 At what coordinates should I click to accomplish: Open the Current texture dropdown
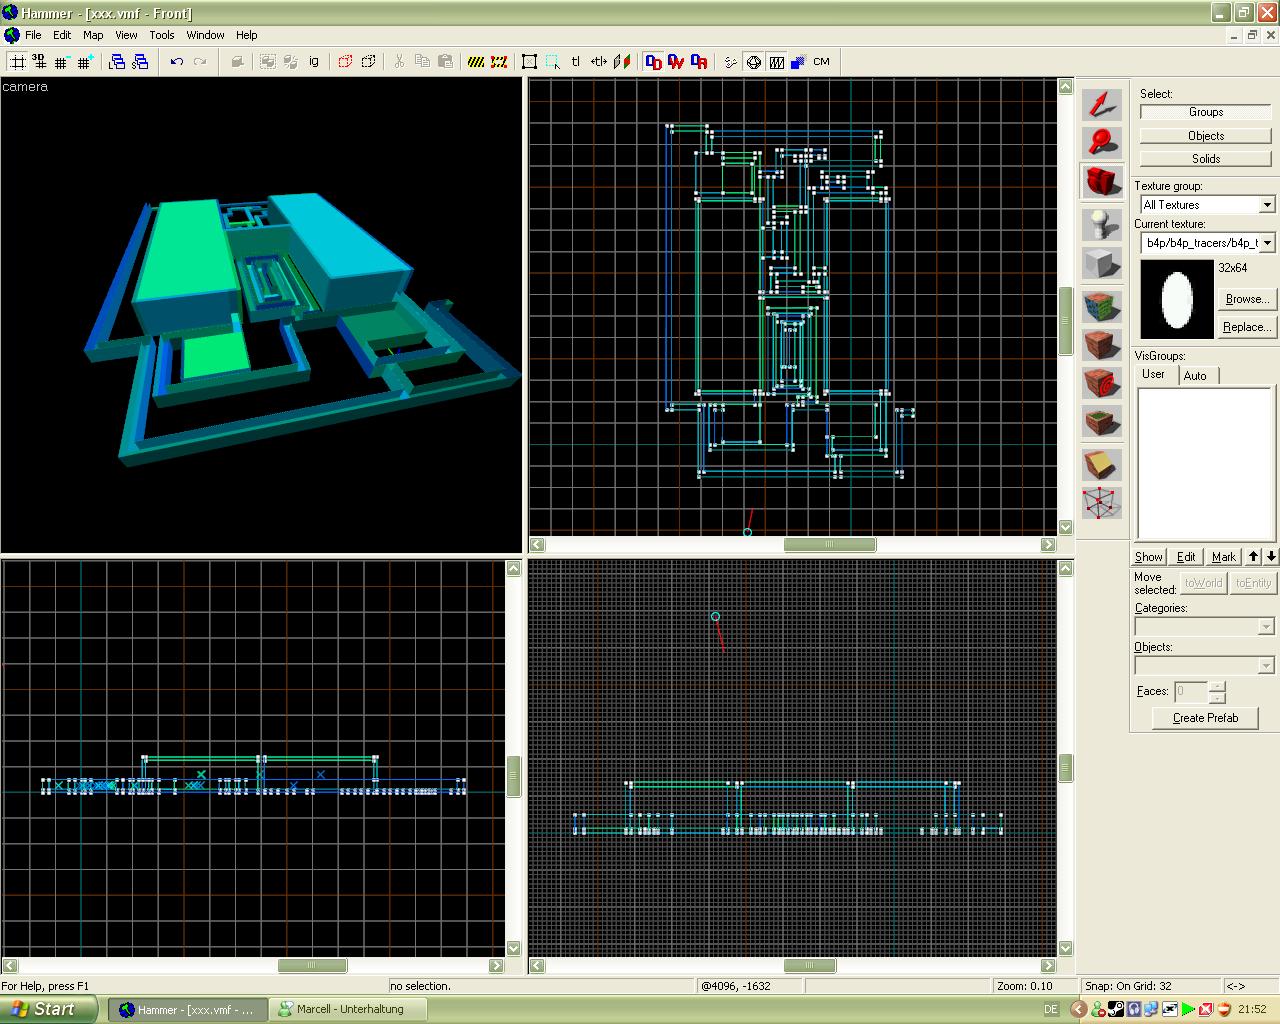1267,243
